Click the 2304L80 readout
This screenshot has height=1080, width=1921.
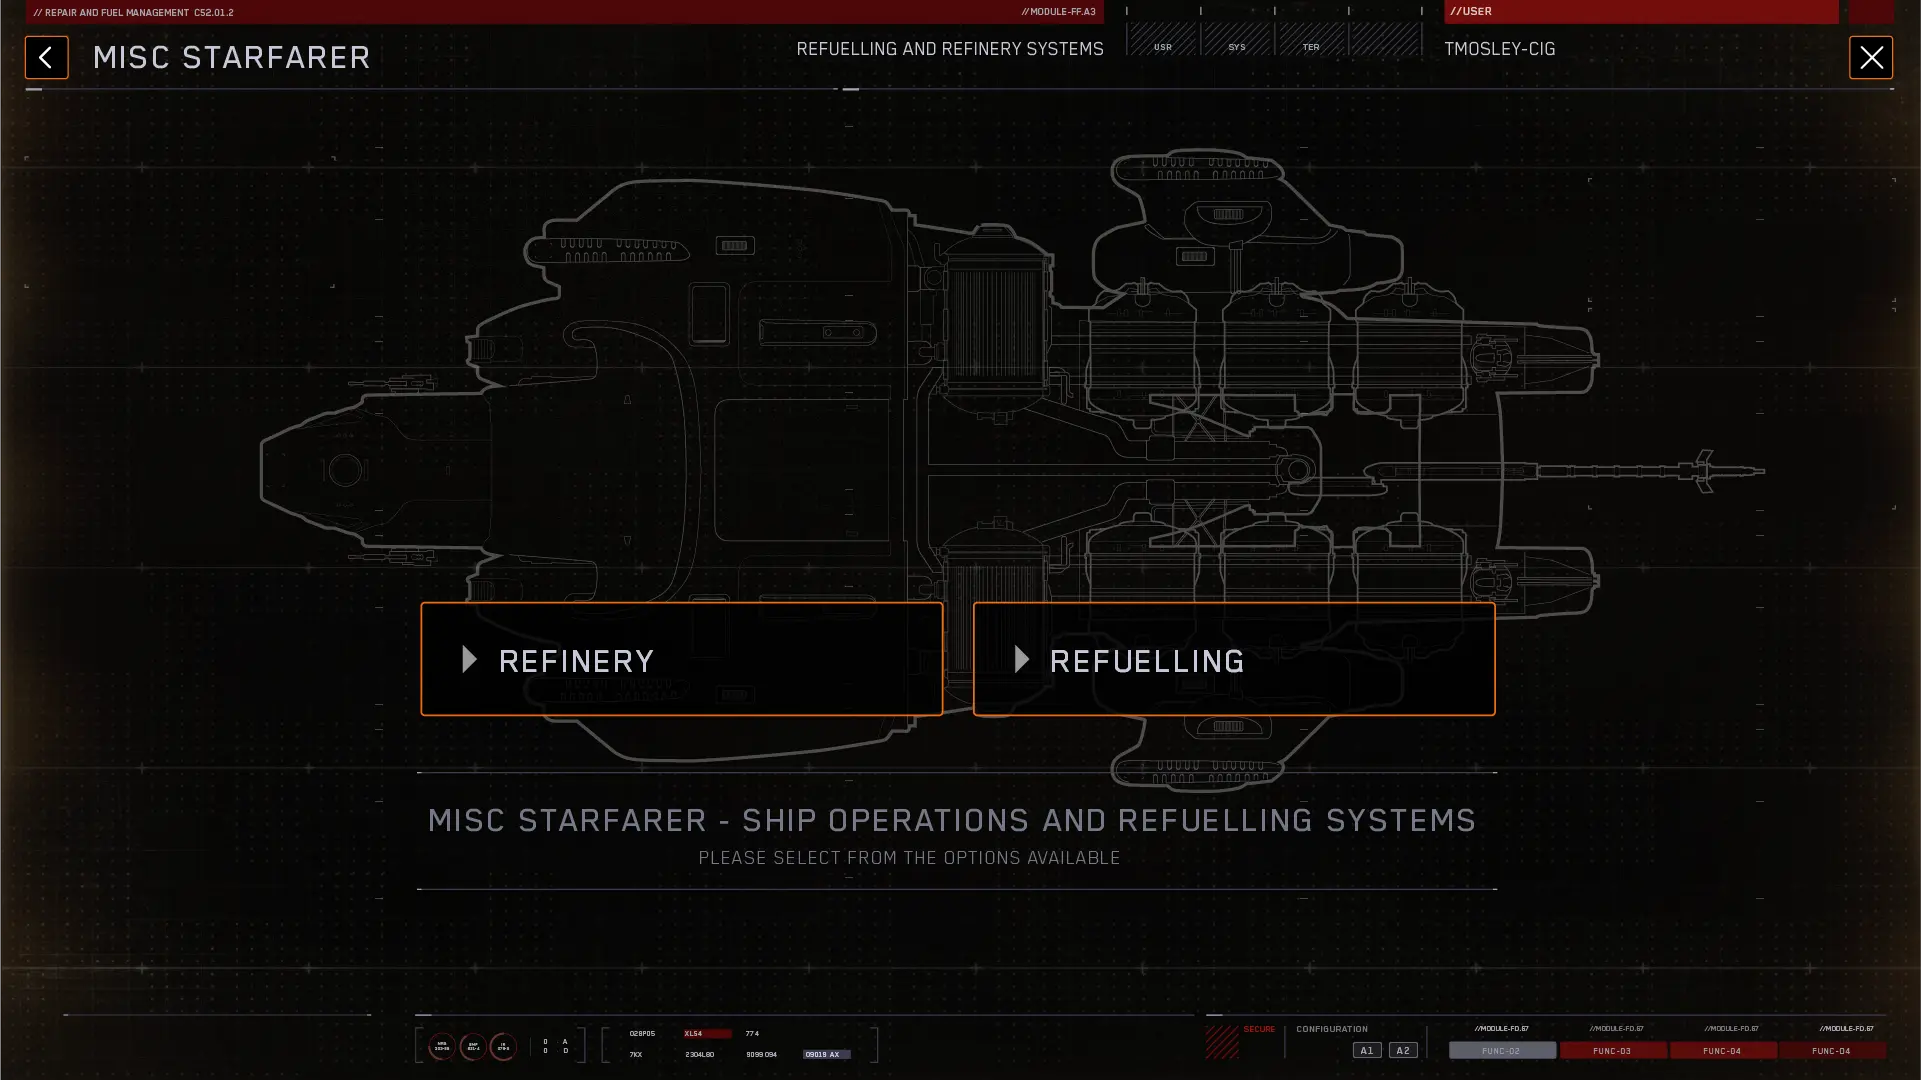click(x=699, y=1054)
